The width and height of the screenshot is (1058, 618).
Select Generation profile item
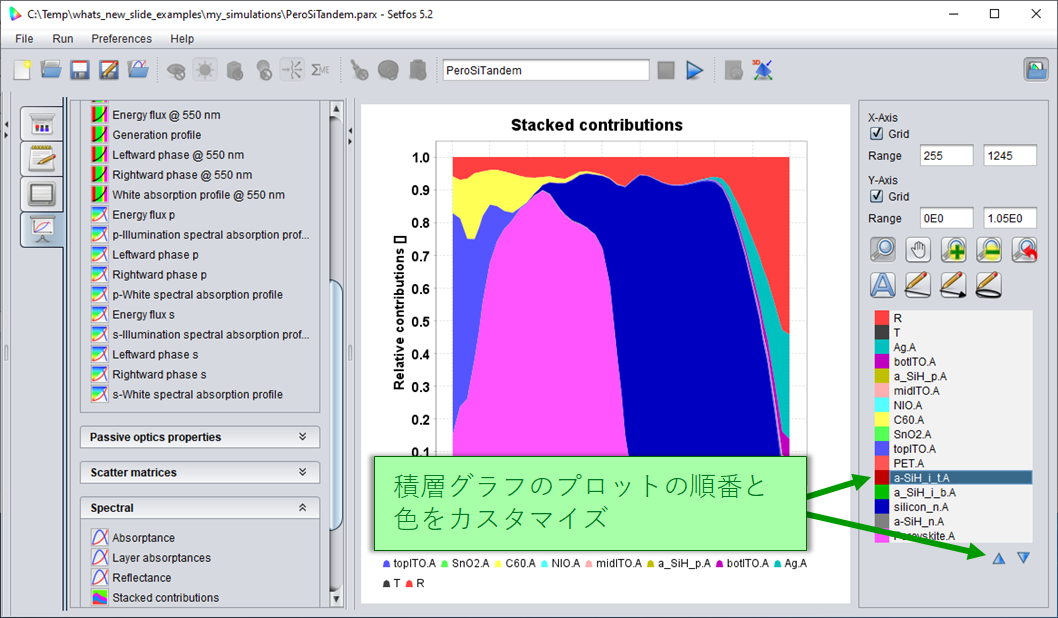(157, 135)
